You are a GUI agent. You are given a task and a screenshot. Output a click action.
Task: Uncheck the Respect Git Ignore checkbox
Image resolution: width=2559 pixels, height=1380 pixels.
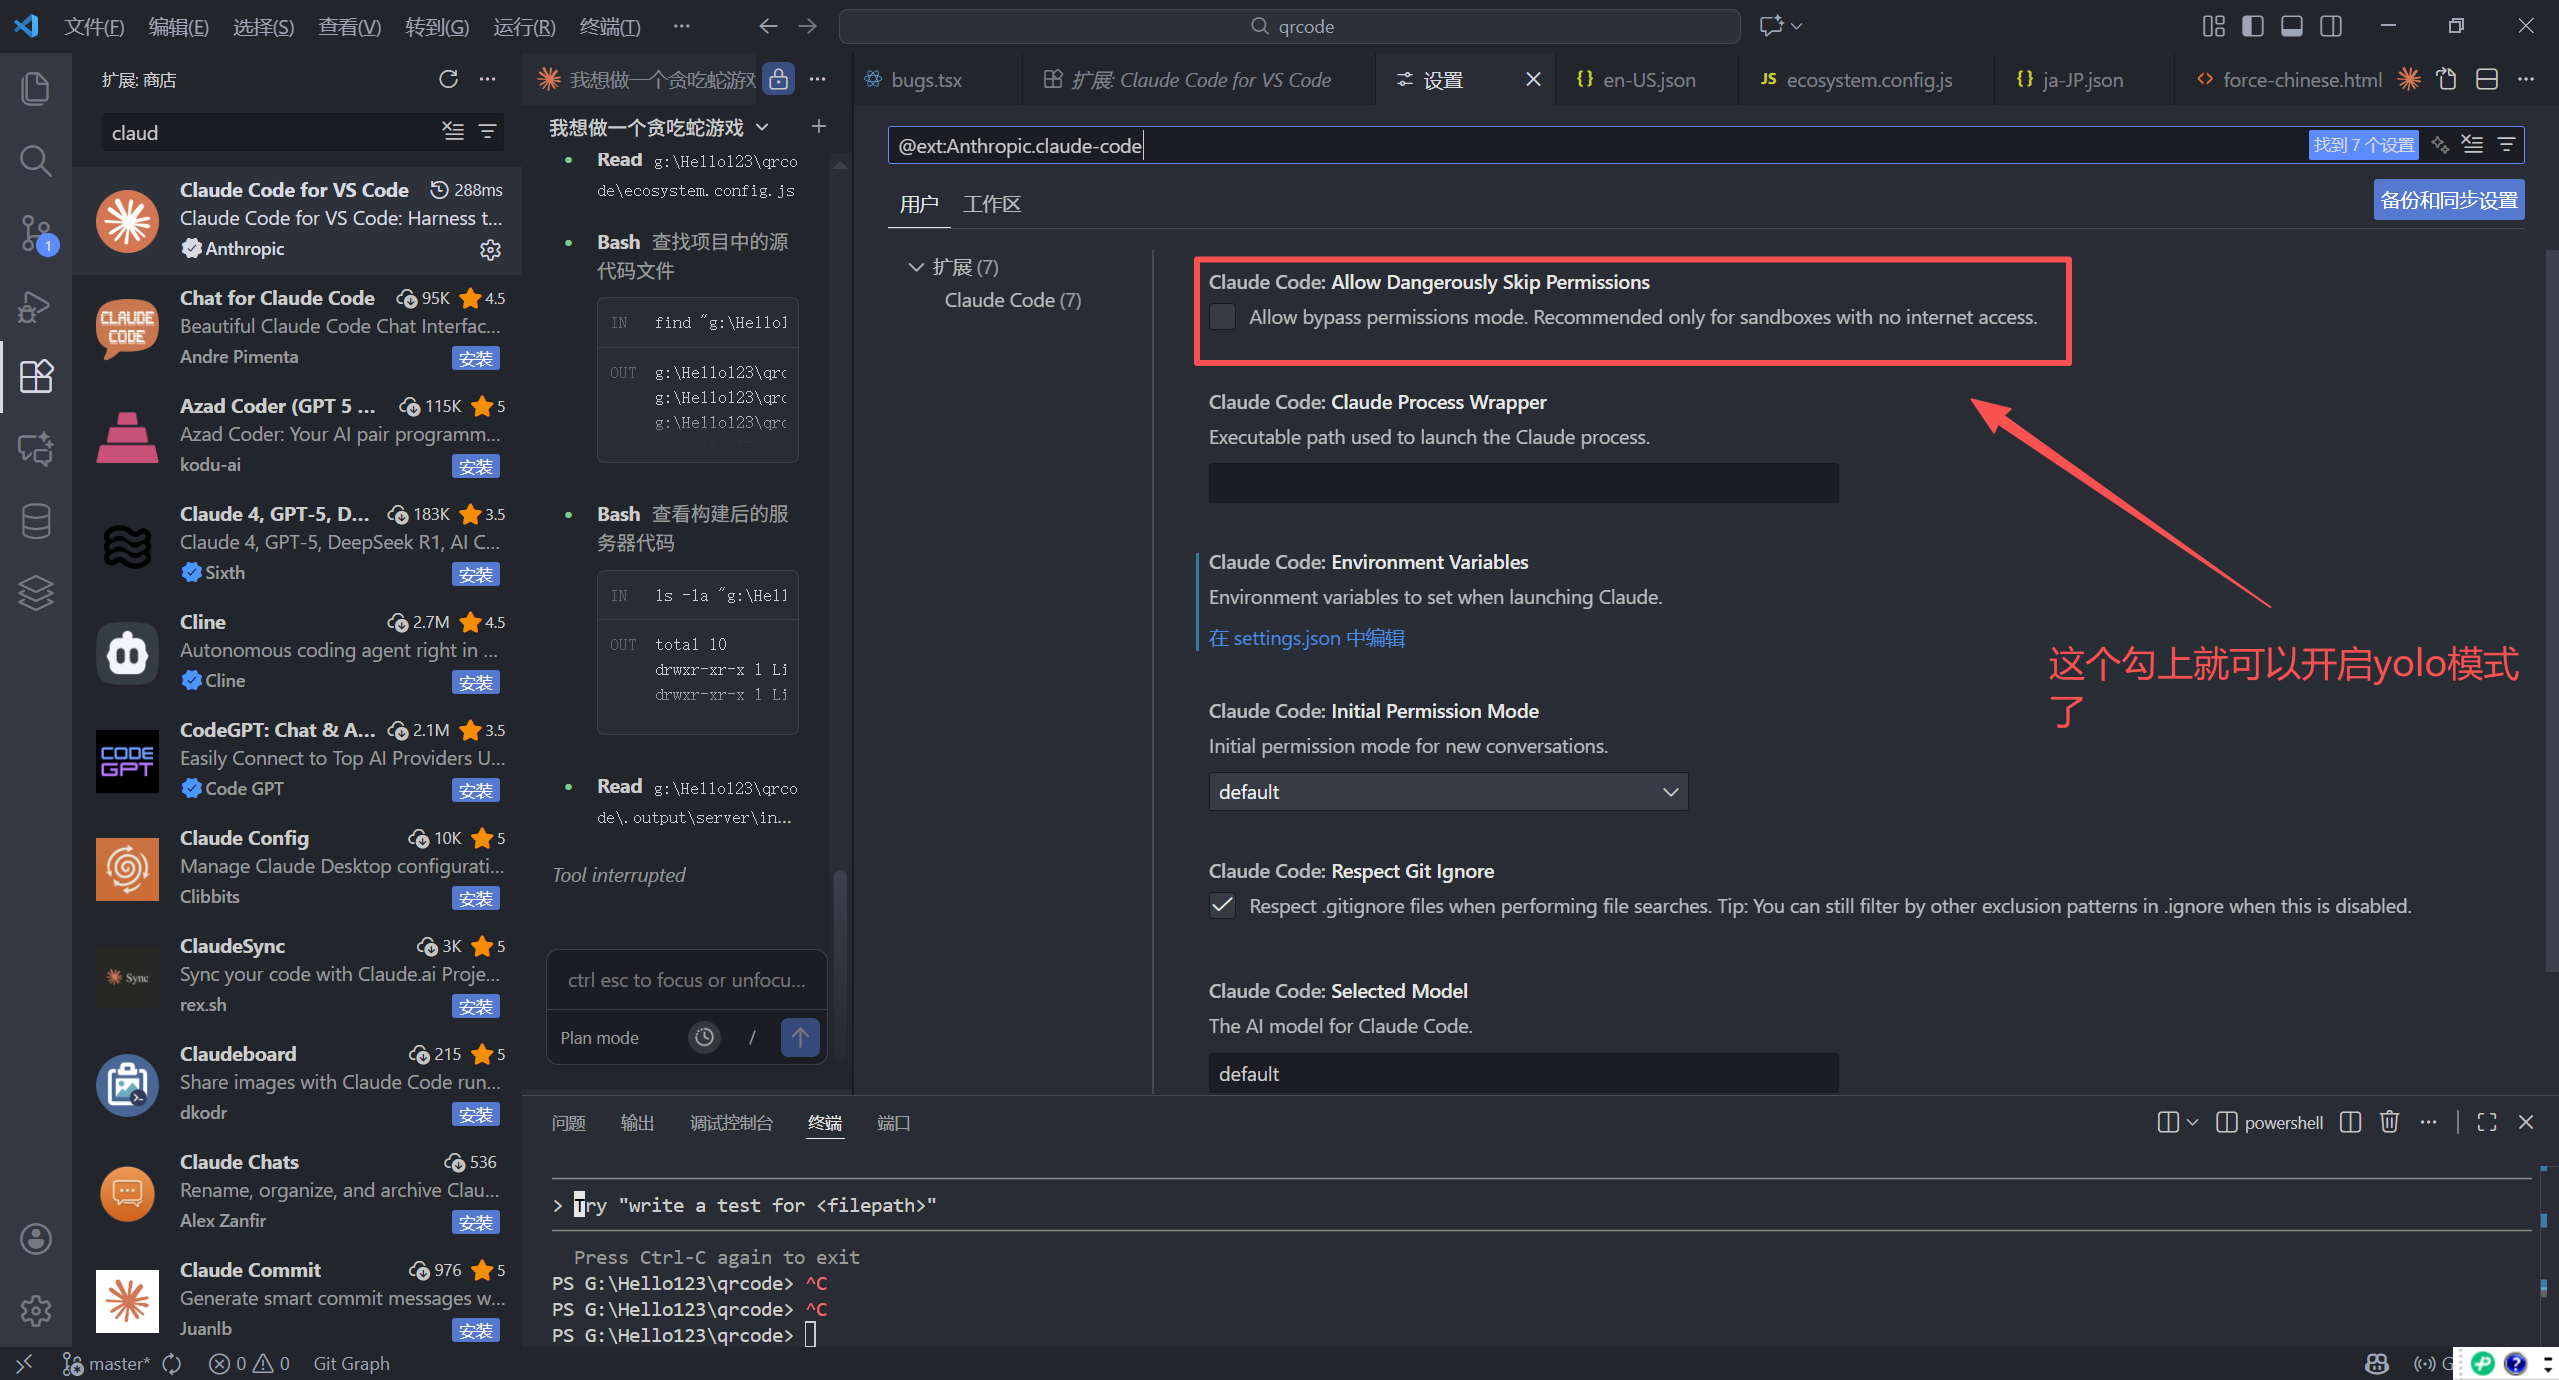pyautogui.click(x=1222, y=906)
